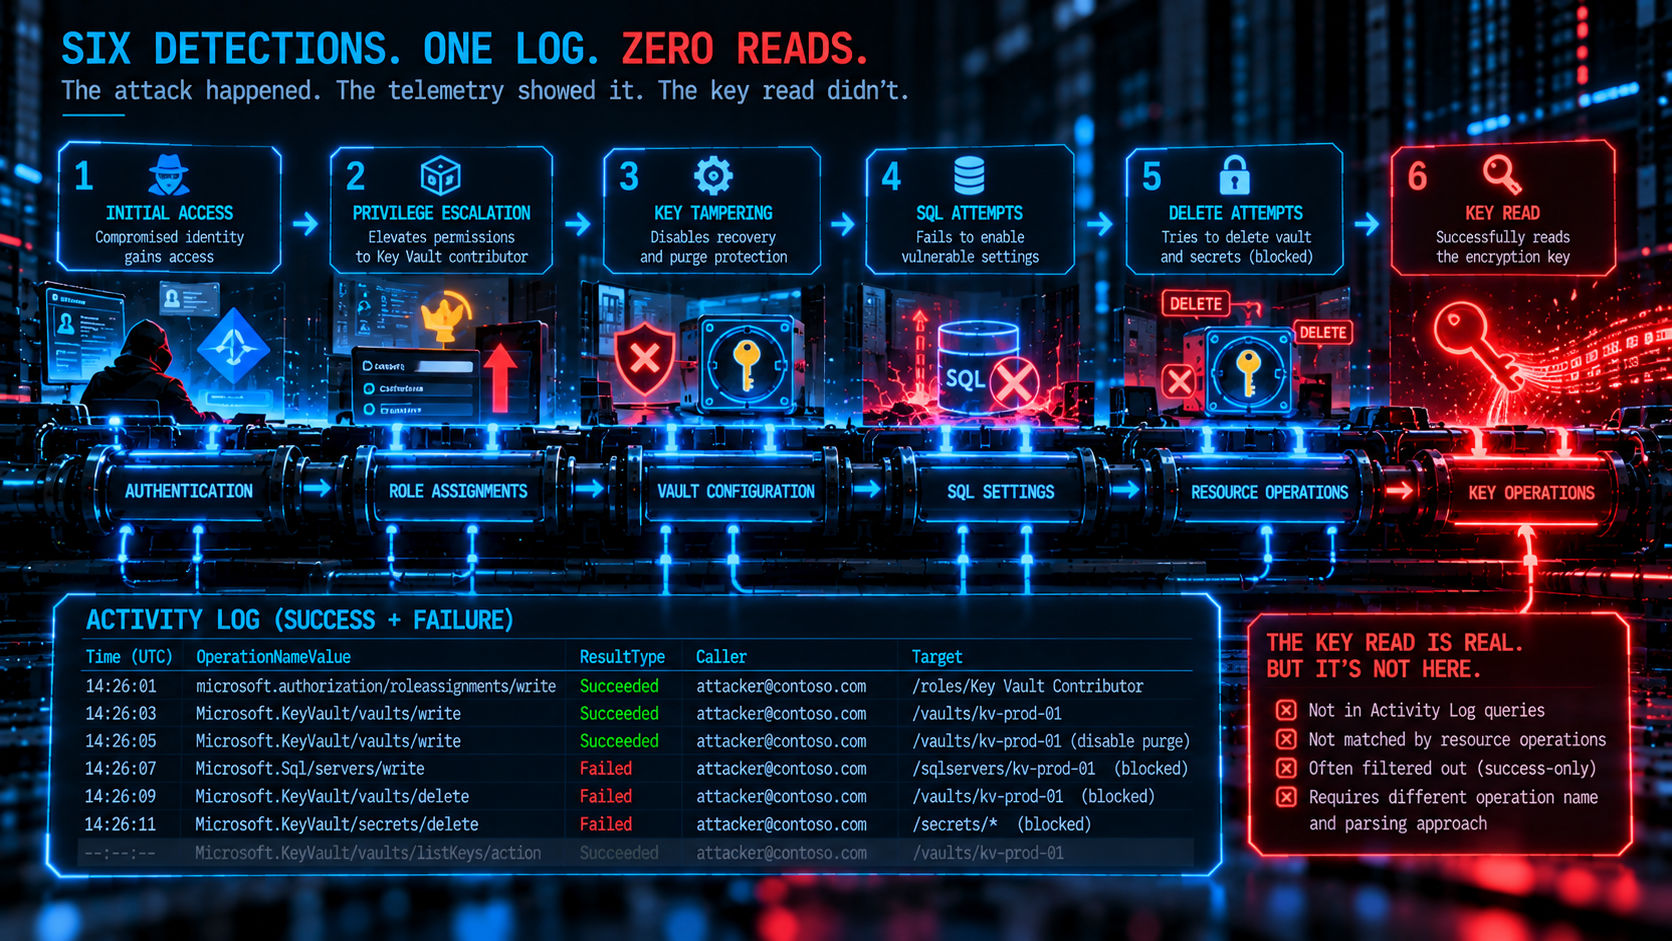Screen dimensions: 1672x941
Task: Click the "KEY READ" card title
Action: pyautogui.click(x=1502, y=213)
